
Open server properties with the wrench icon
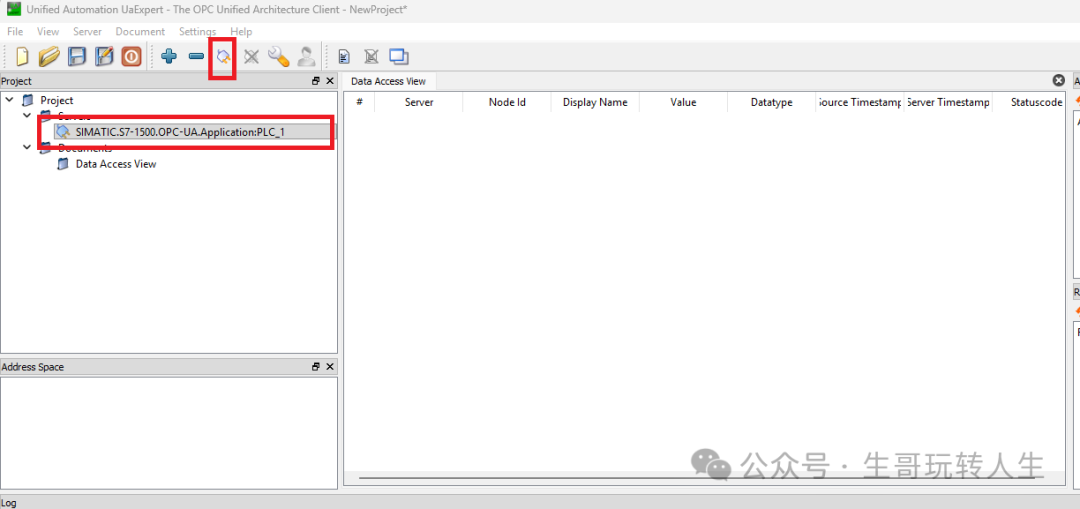[x=279, y=56]
